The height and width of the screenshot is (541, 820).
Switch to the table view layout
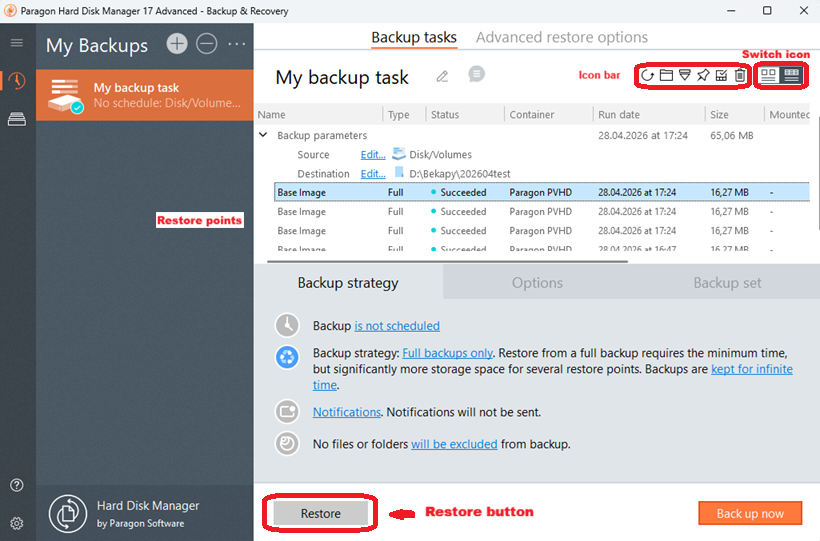[x=791, y=75]
